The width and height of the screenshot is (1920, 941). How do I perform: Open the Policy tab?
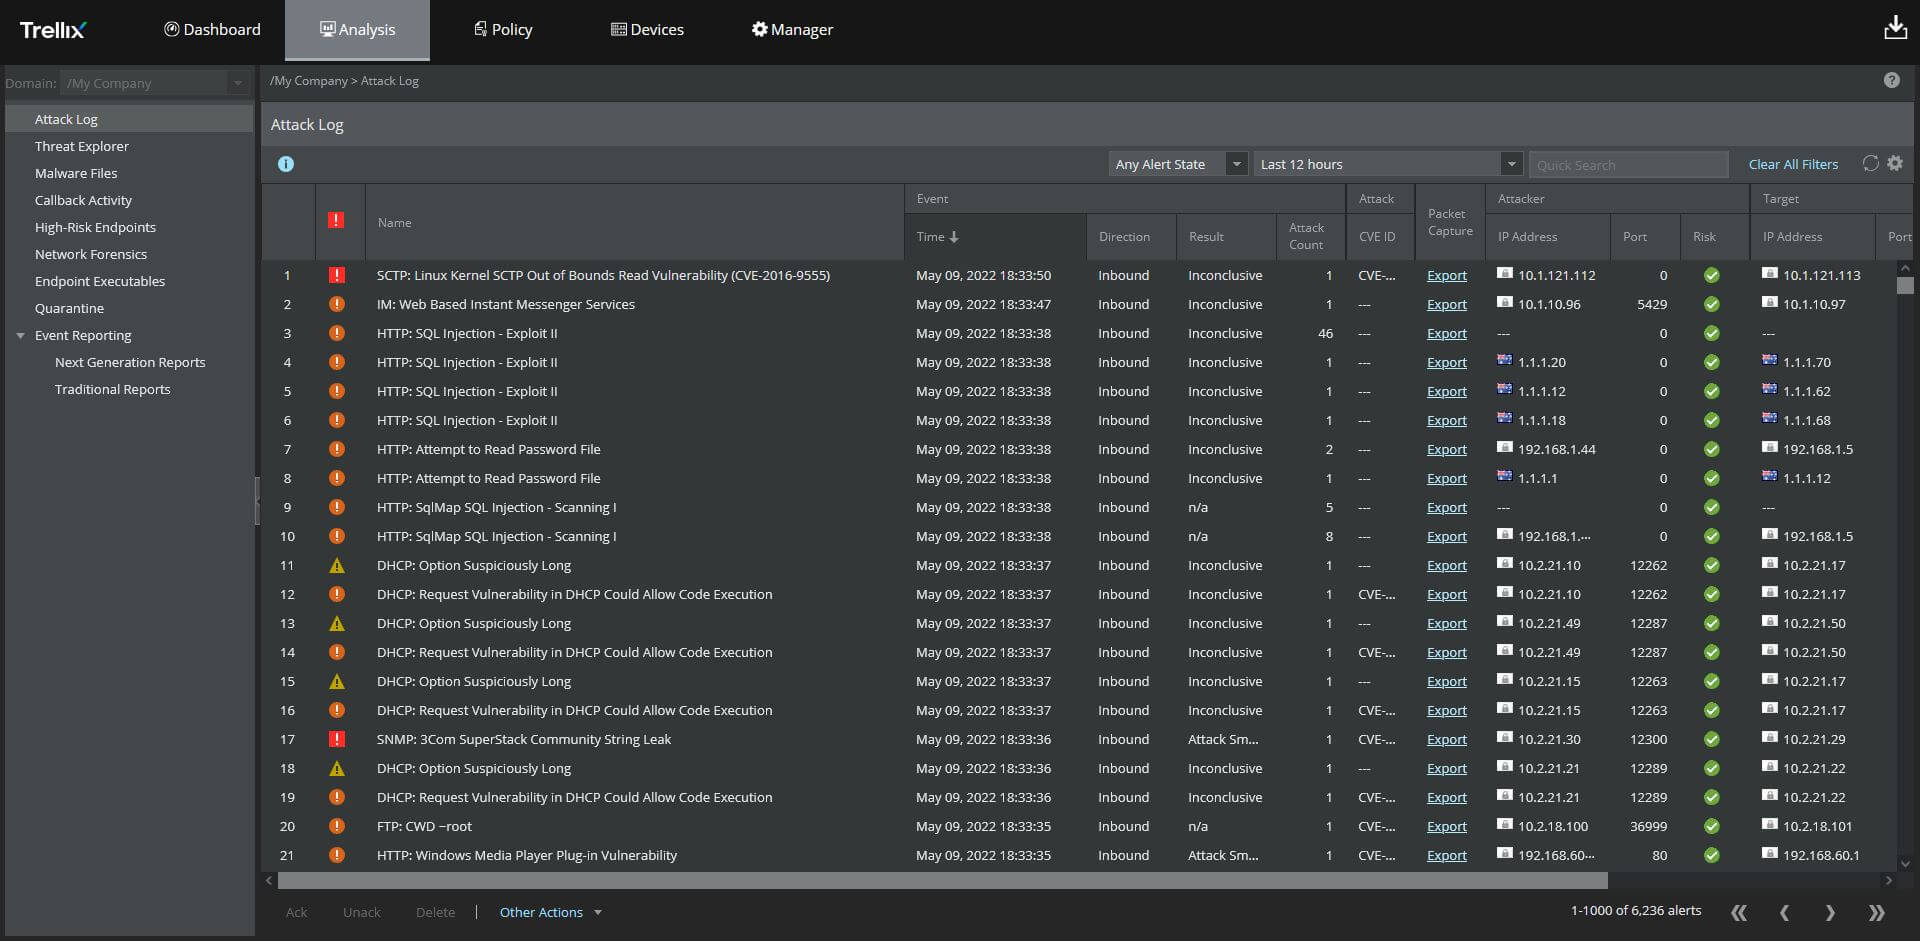(x=503, y=29)
